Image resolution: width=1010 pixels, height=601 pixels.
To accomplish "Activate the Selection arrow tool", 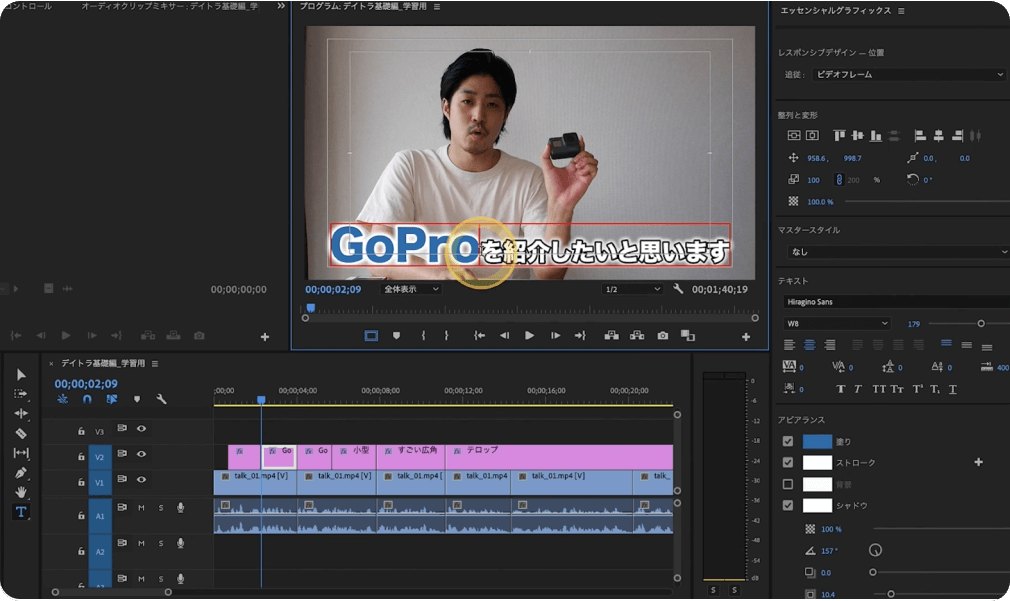I will coord(21,374).
